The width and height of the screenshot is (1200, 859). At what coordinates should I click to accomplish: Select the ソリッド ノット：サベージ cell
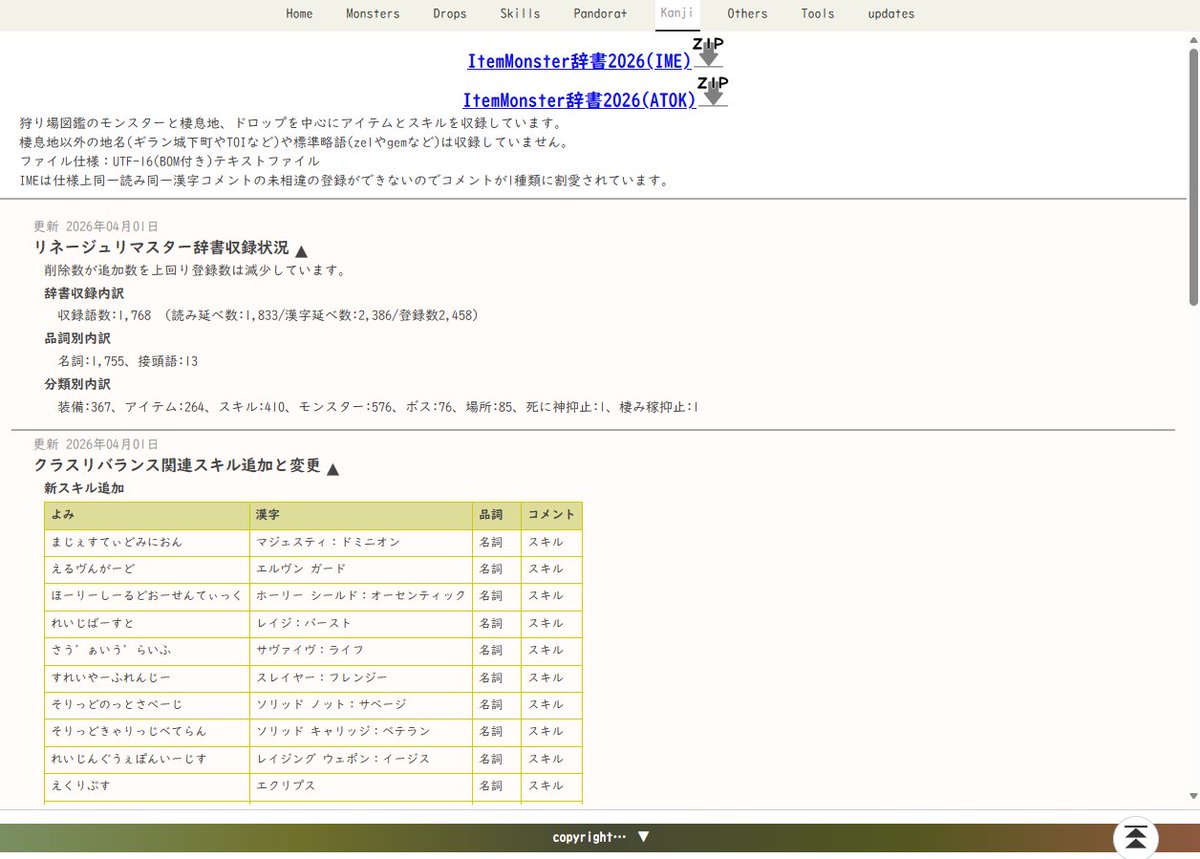361,705
